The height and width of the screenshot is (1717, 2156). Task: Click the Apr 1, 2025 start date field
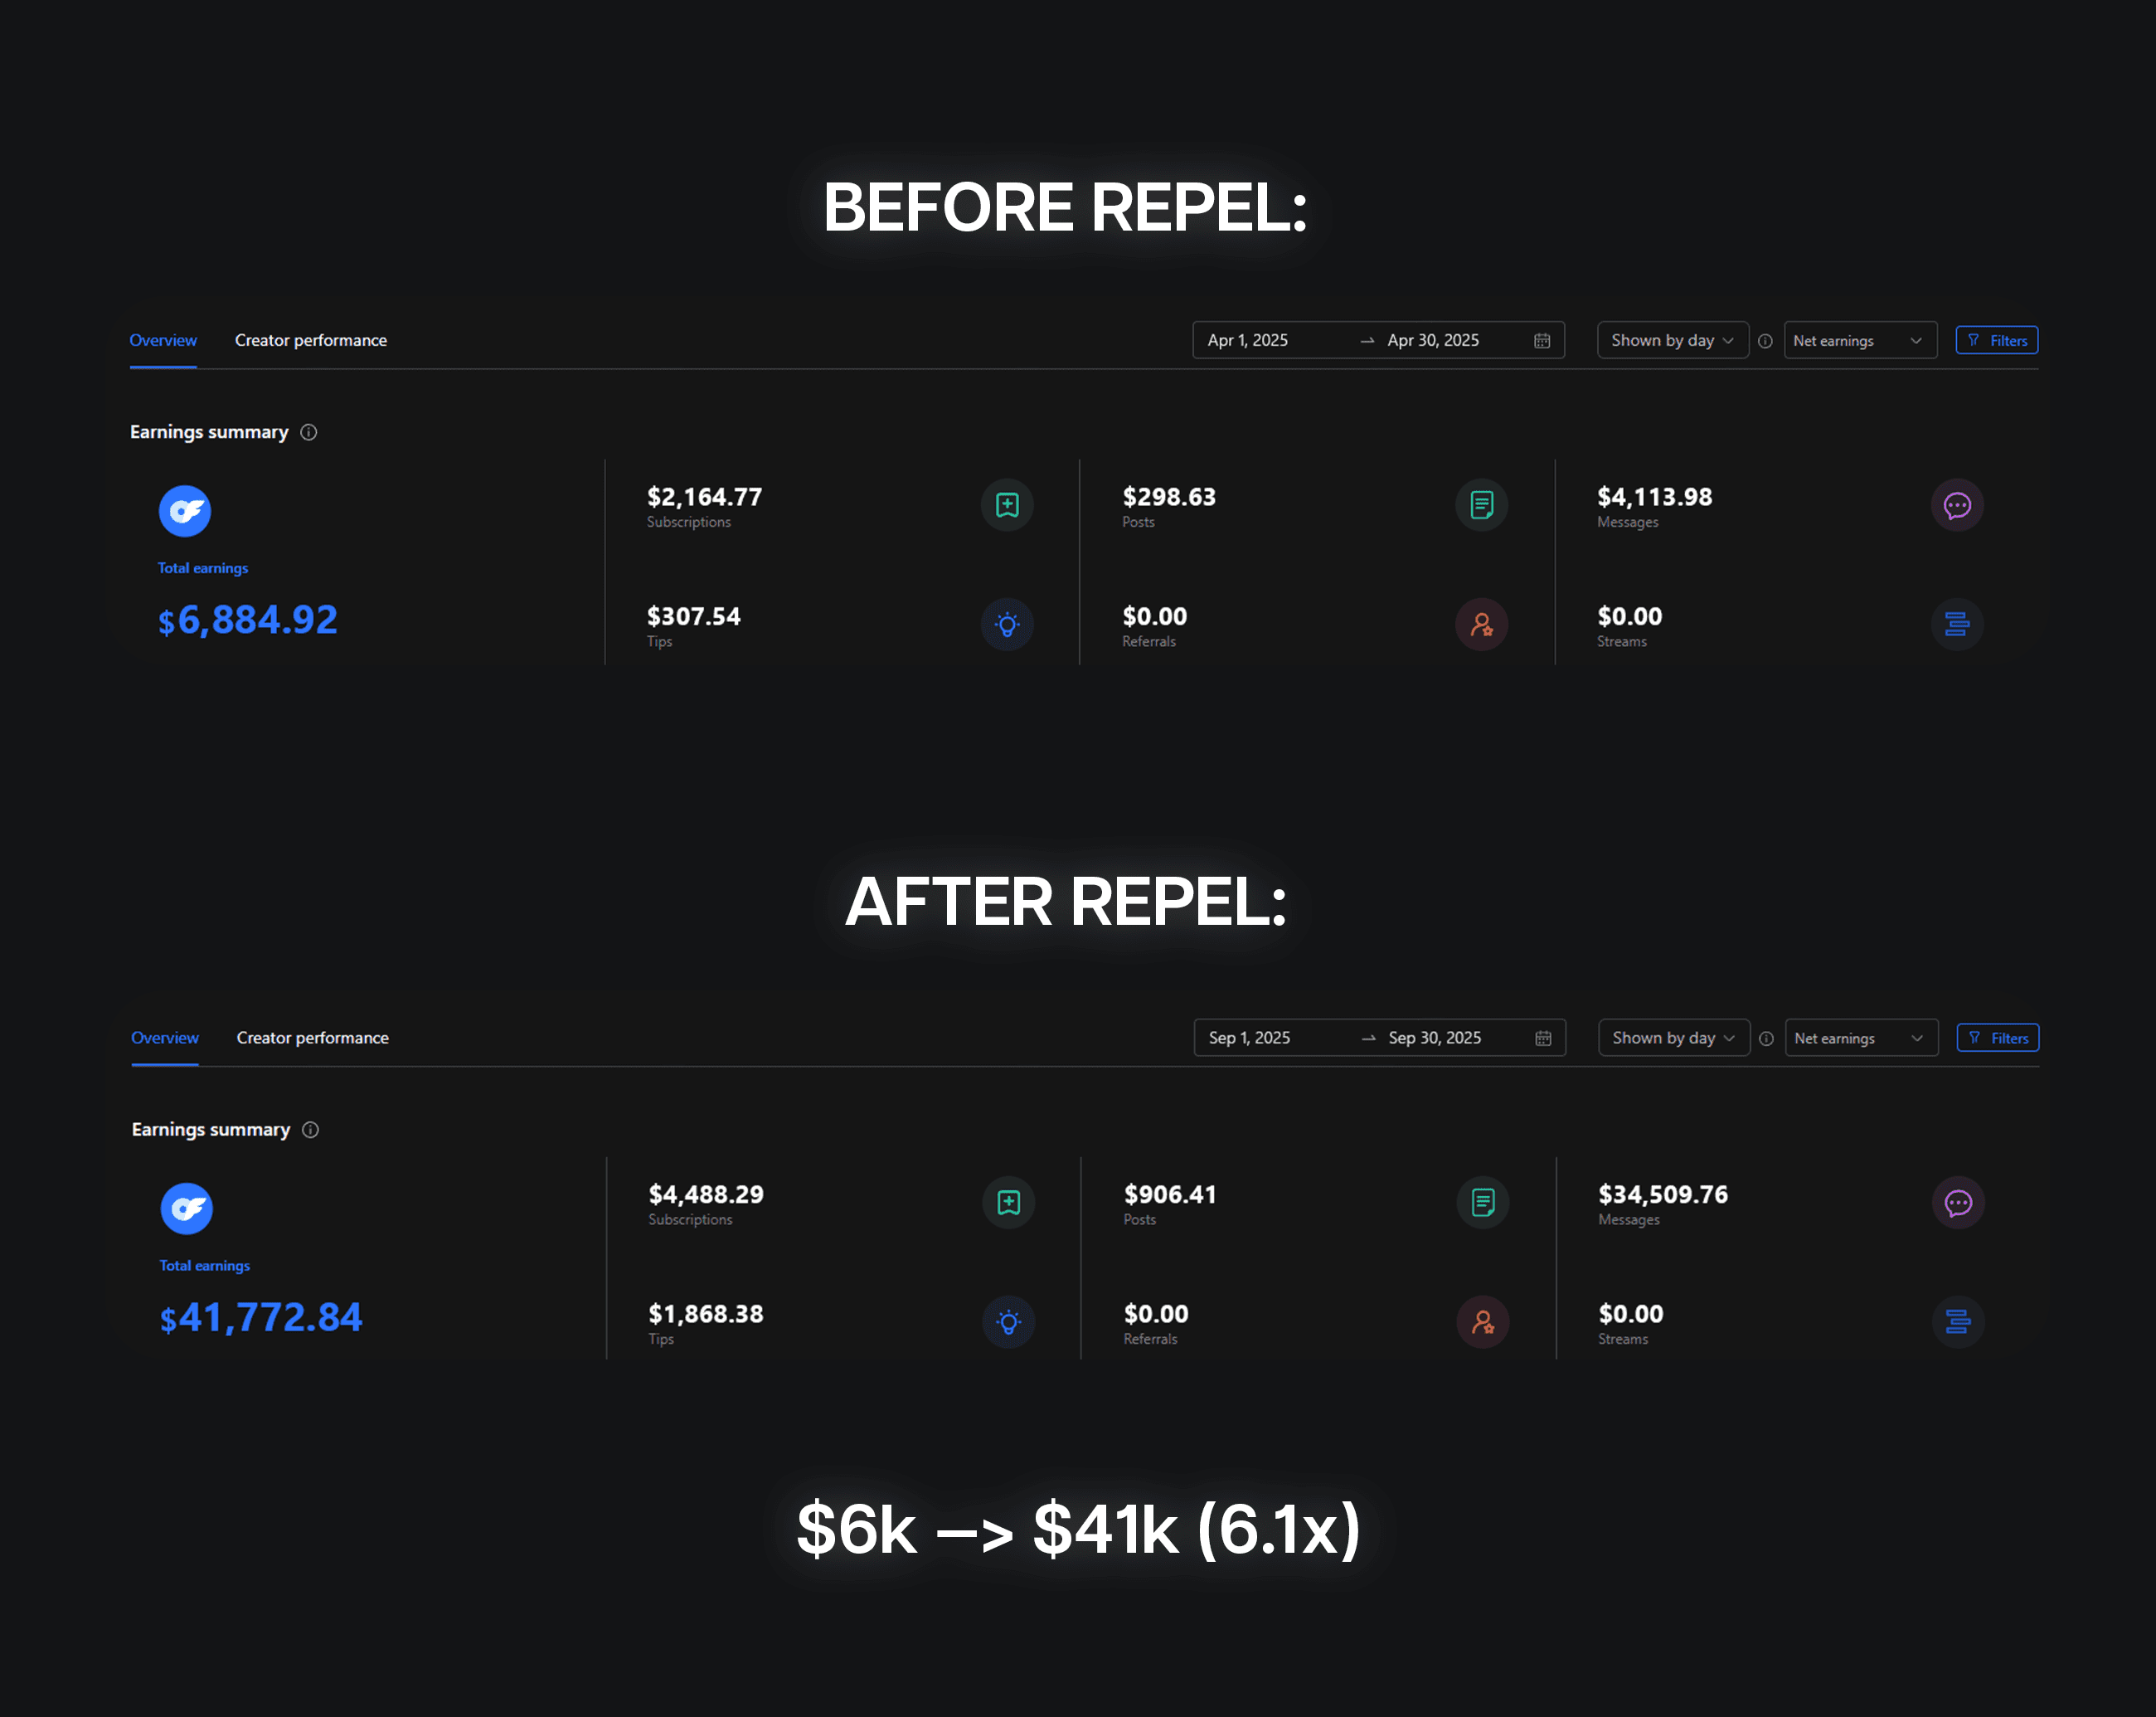click(x=1248, y=341)
